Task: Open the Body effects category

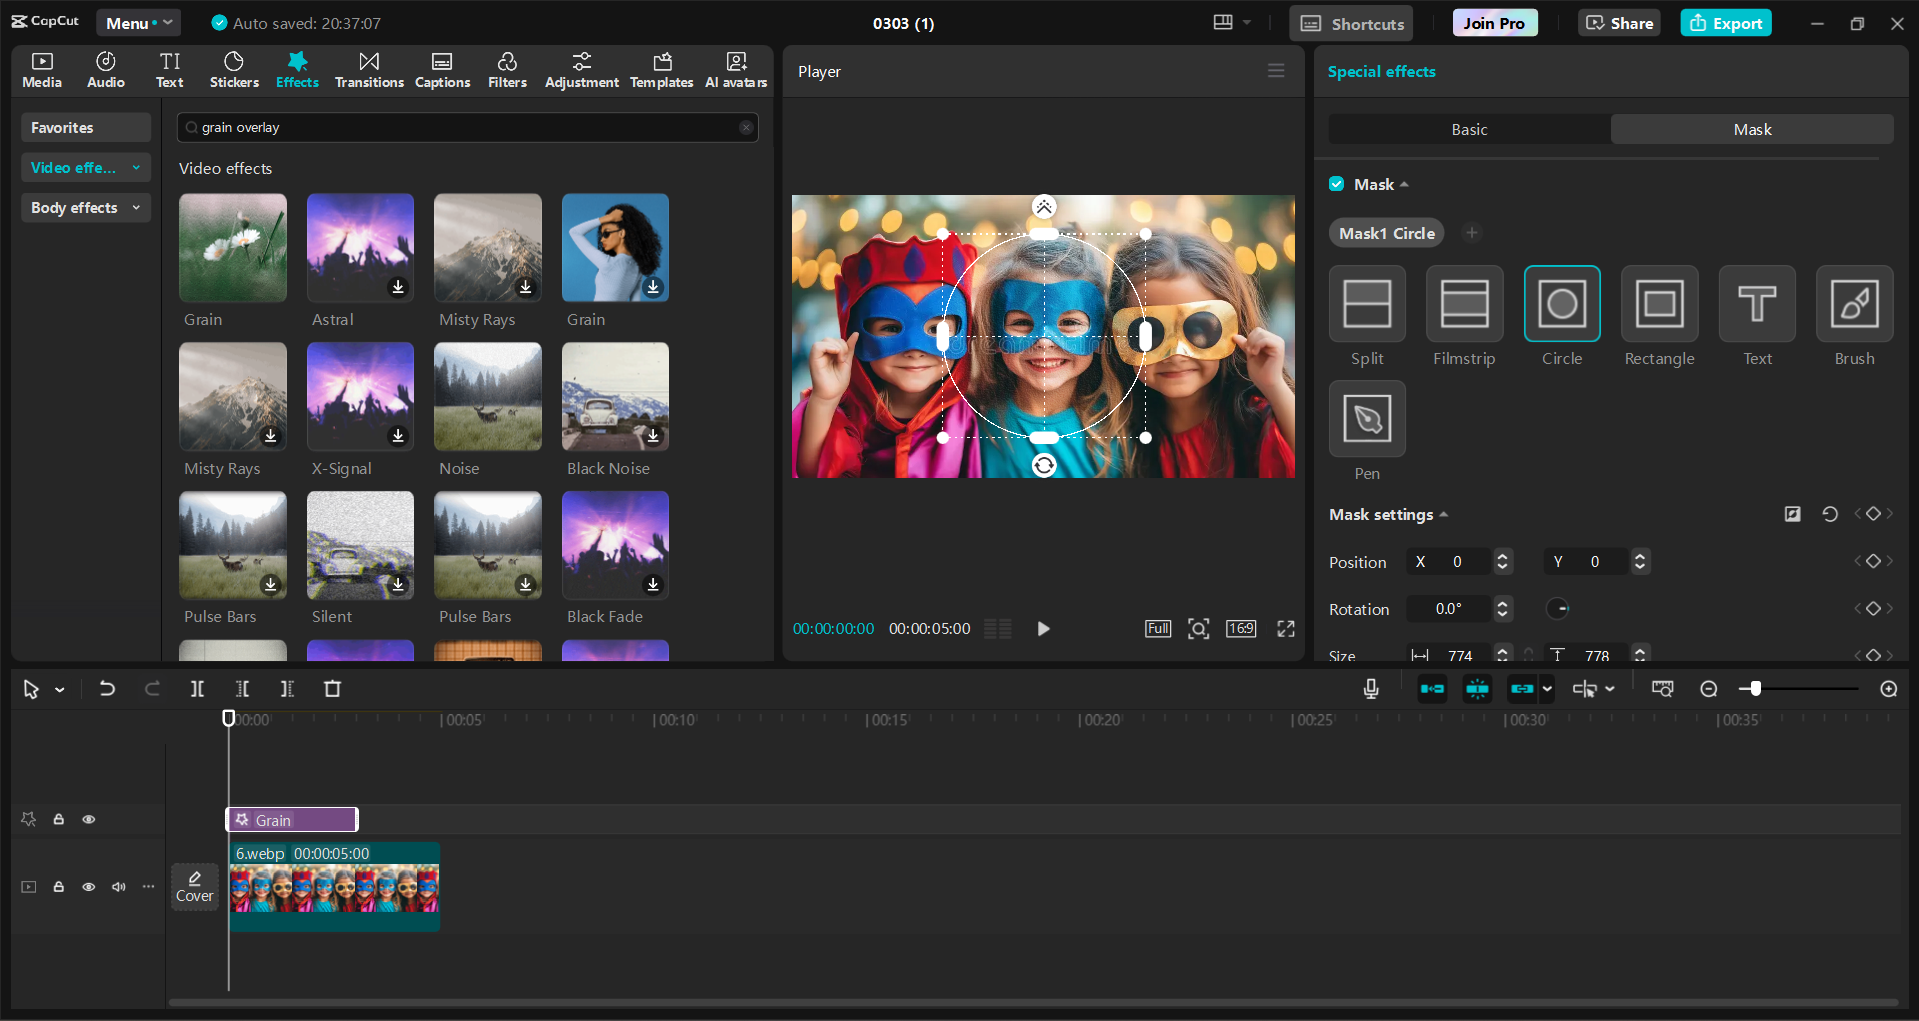Action: (85, 207)
